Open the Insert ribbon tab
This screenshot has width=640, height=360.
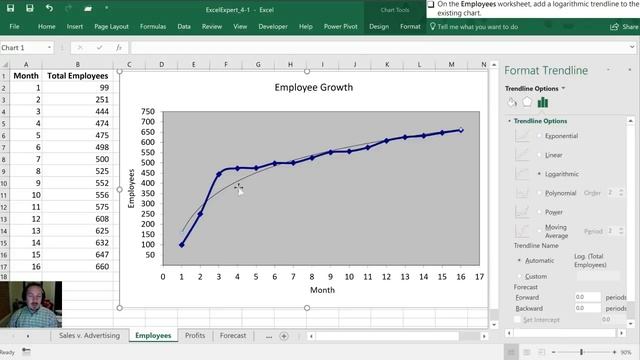pyautogui.click(x=75, y=27)
